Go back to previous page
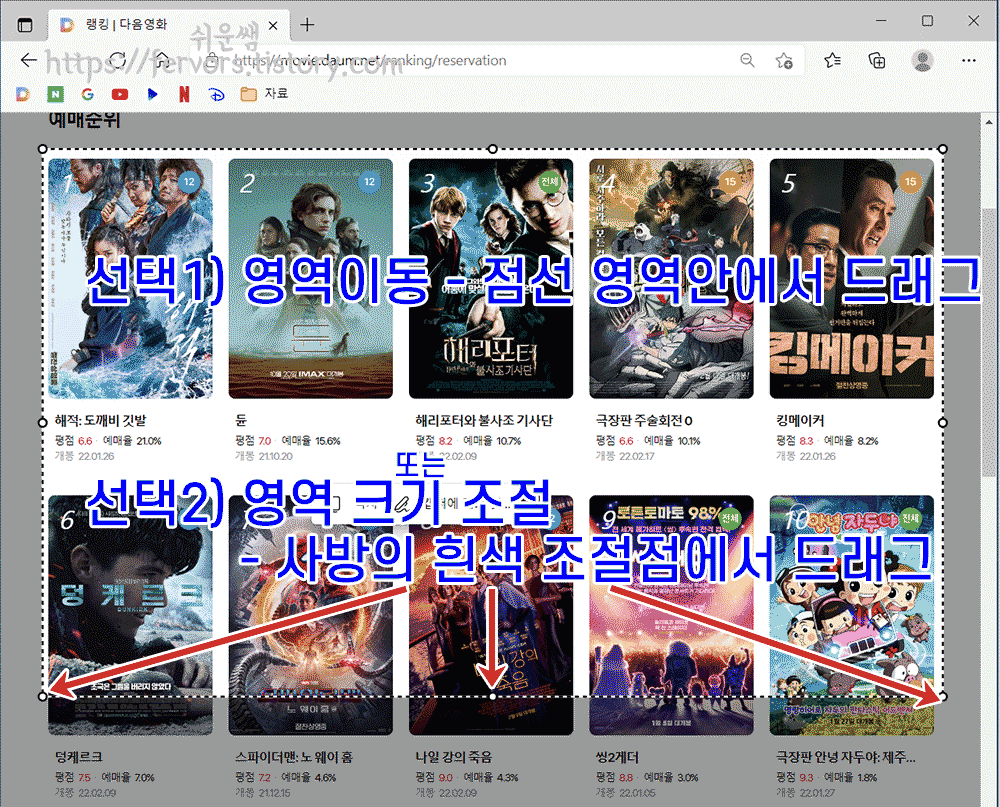 29,61
